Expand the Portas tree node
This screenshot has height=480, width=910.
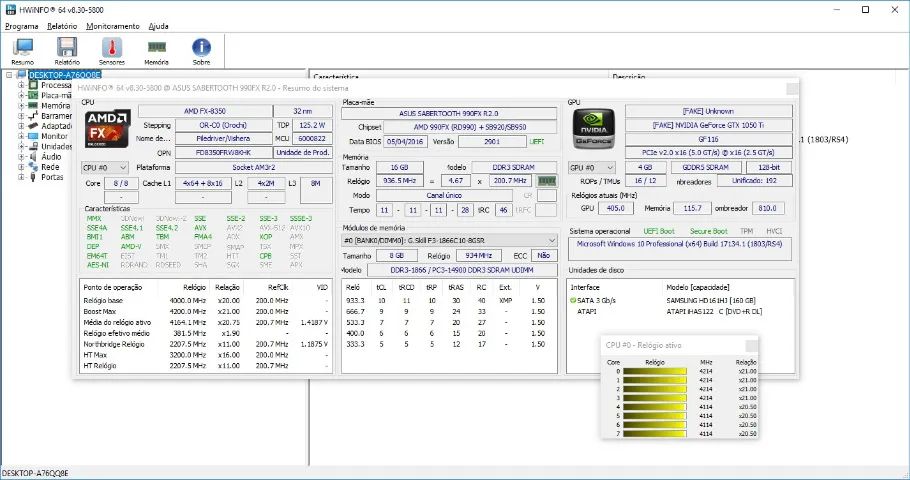click(21, 177)
